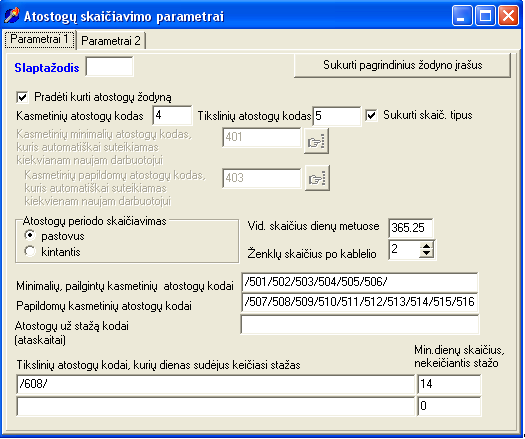Click Papildomų kasmetinių atostogų kodai field
525x439 pixels.
(360, 302)
